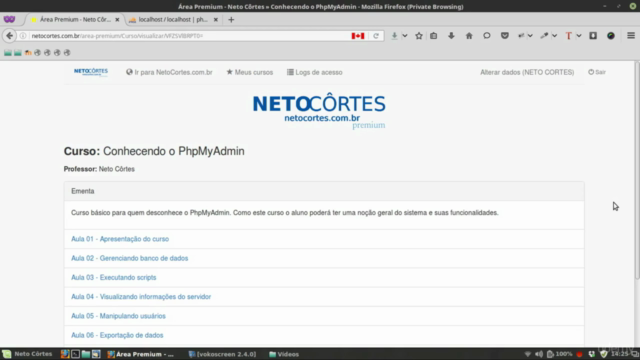Switch to vokoscreen 2.4.0 taskbar window
Screen dimensions: 640x360
coord(222,354)
